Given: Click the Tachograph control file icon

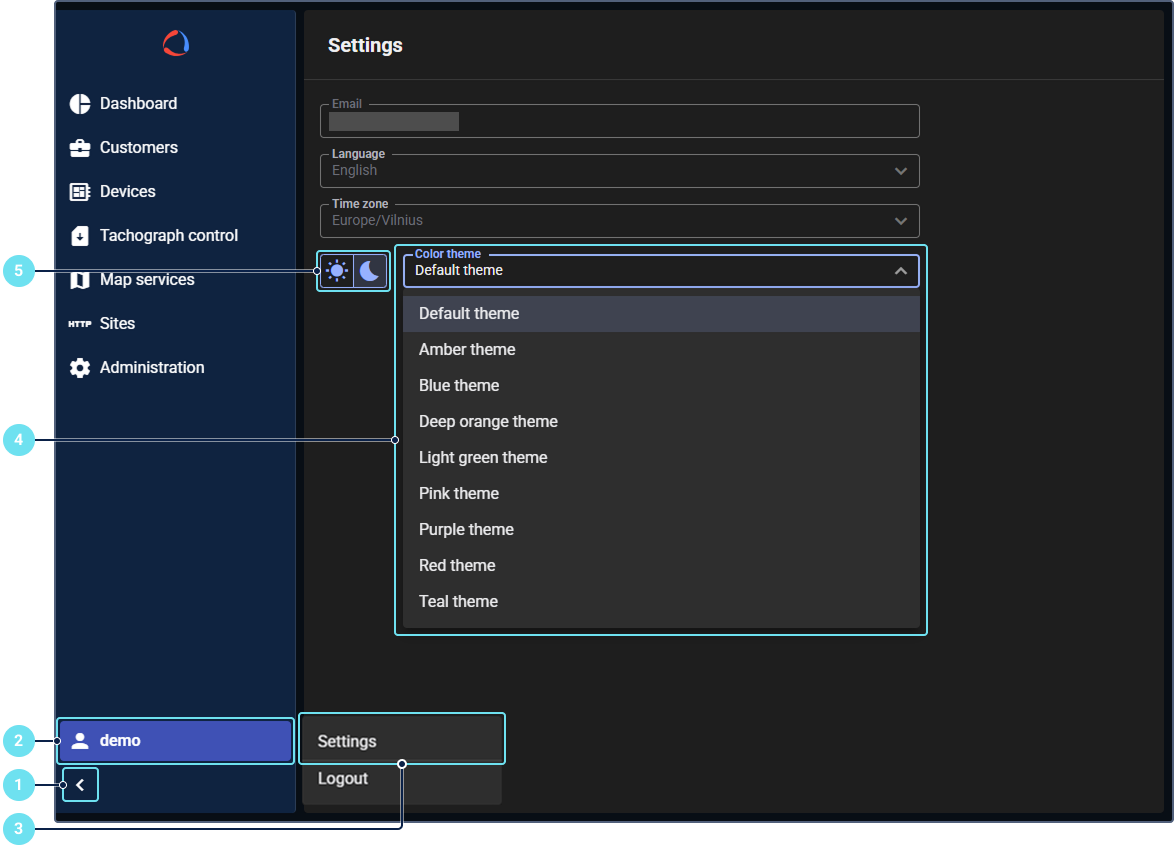Looking at the screenshot, I should (x=80, y=236).
